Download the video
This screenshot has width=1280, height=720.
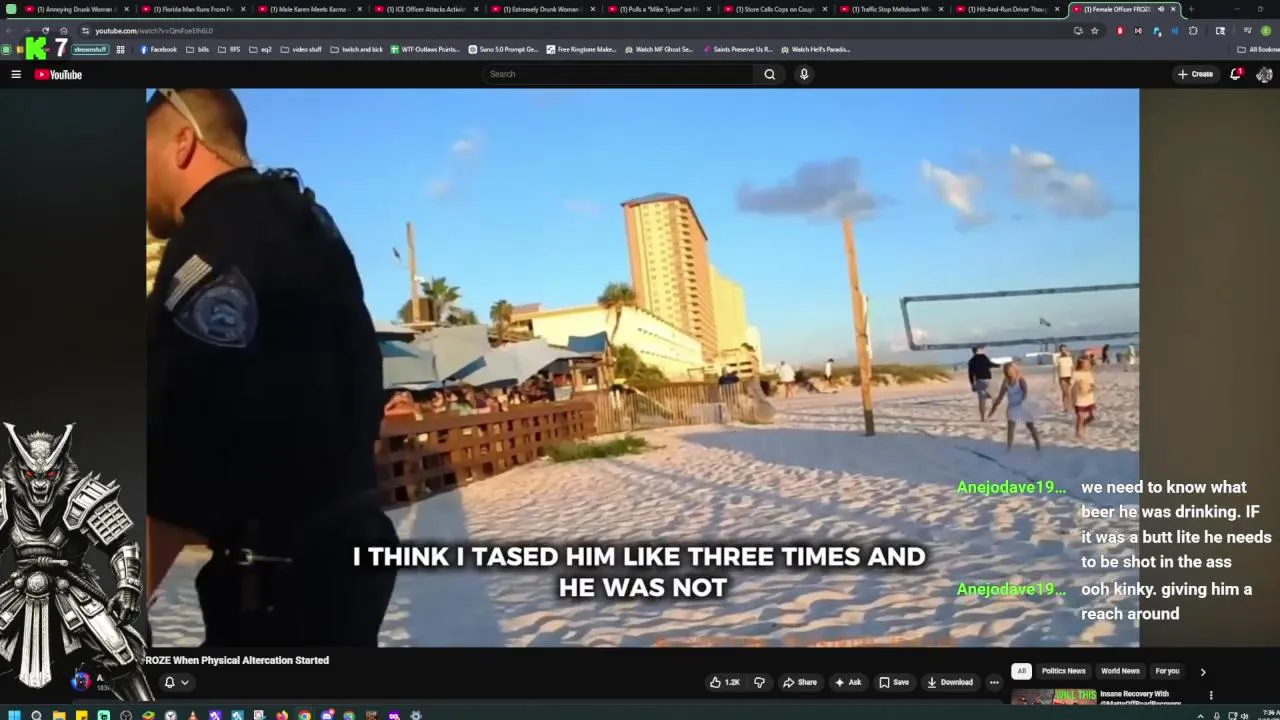(x=950, y=682)
